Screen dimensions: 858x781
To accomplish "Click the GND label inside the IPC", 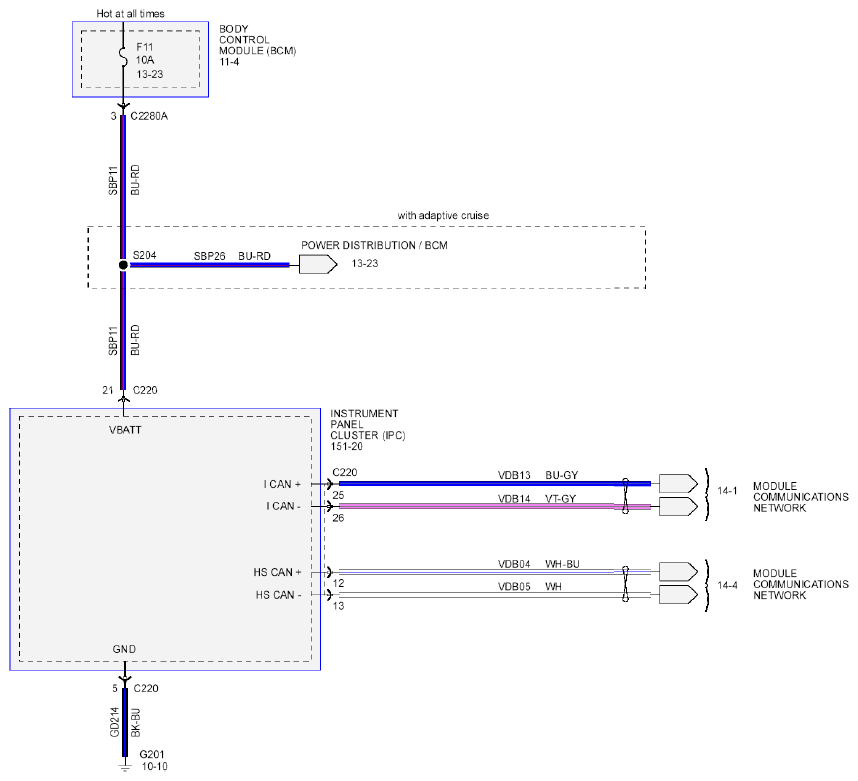I will 124,649.
